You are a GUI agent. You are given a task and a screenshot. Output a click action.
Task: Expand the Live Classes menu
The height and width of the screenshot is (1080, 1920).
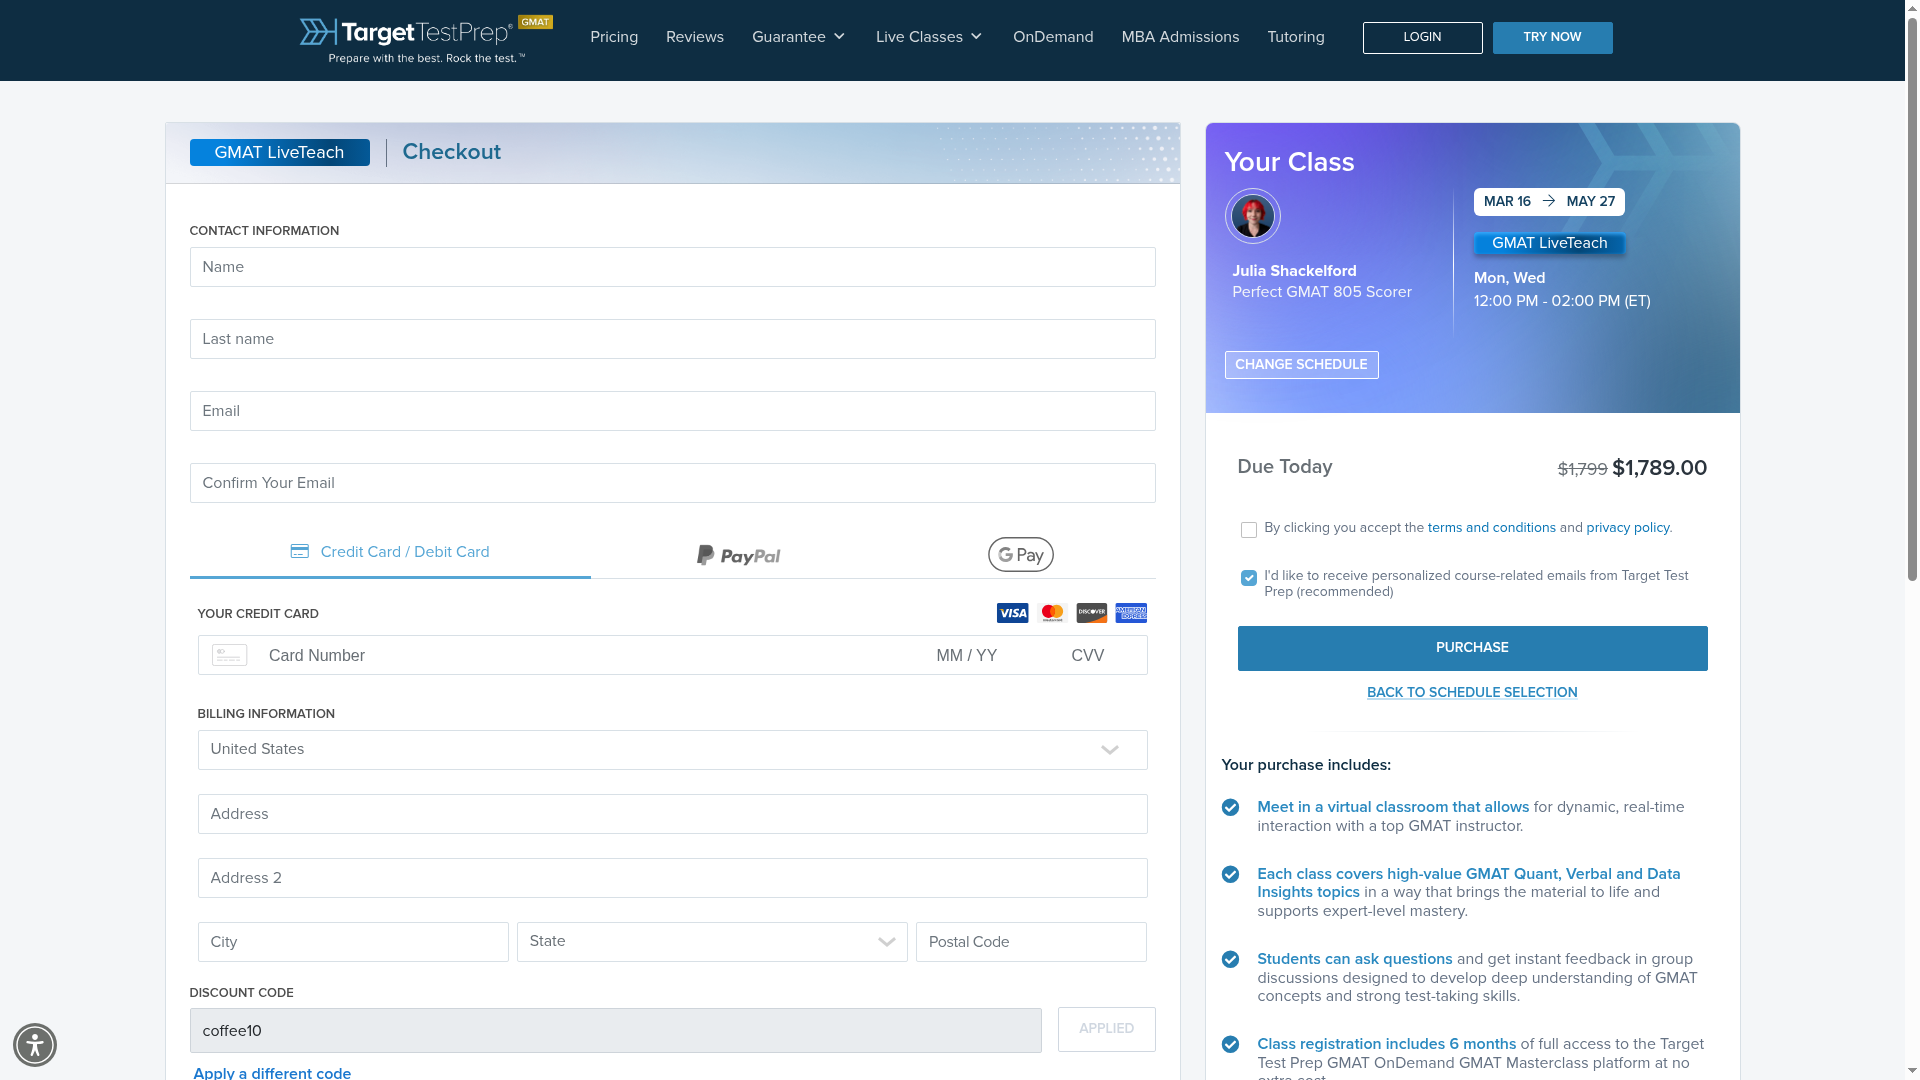click(929, 37)
